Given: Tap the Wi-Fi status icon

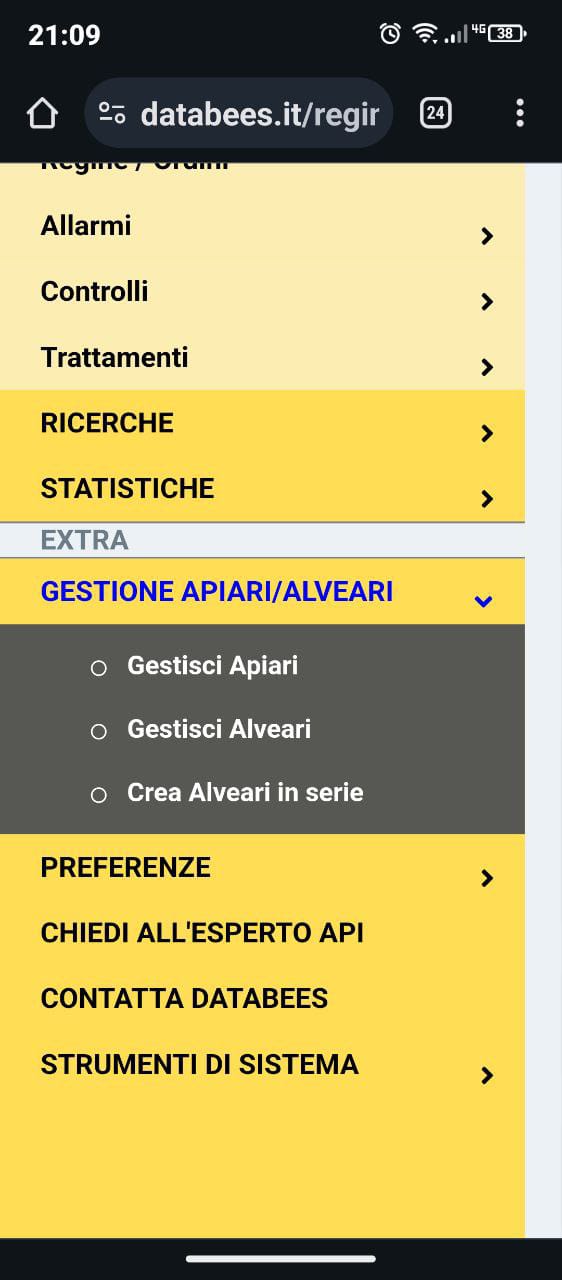Looking at the screenshot, I should click(426, 34).
